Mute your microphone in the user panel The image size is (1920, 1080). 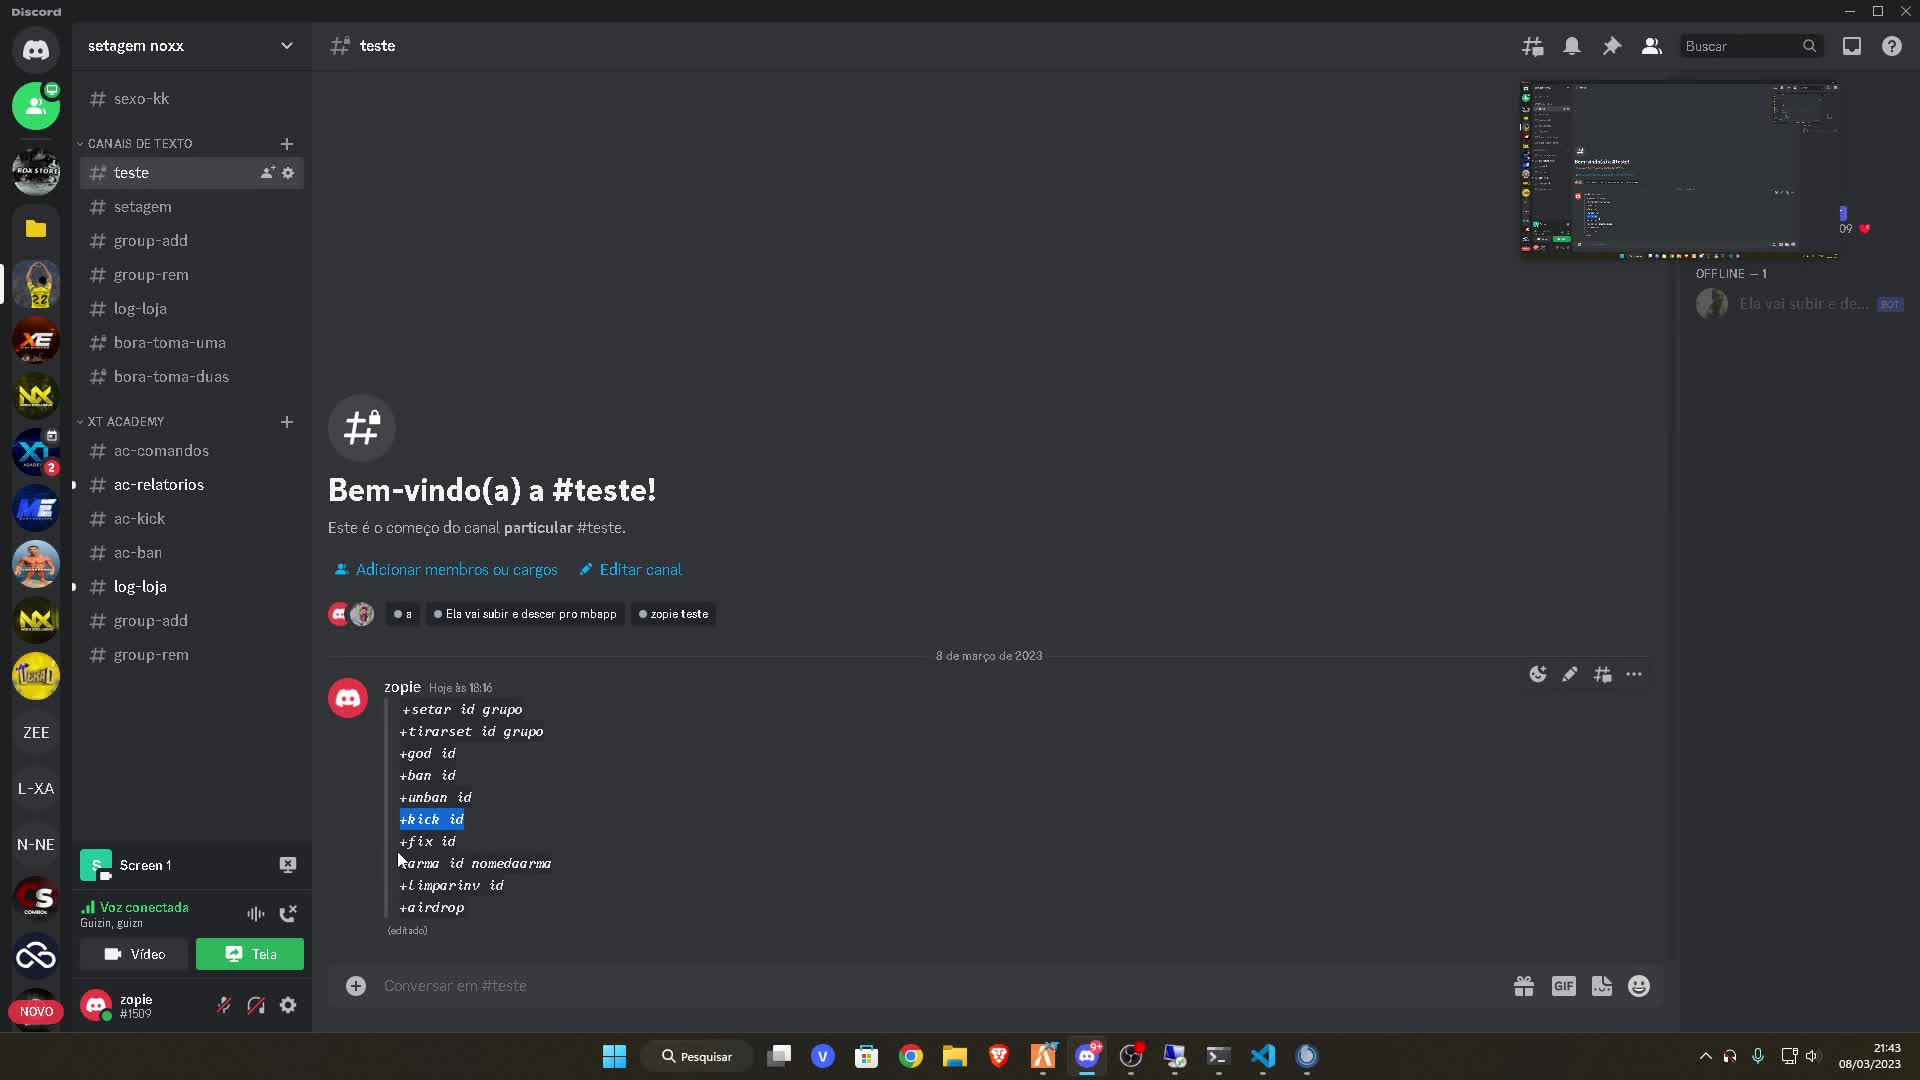pos(224,1005)
